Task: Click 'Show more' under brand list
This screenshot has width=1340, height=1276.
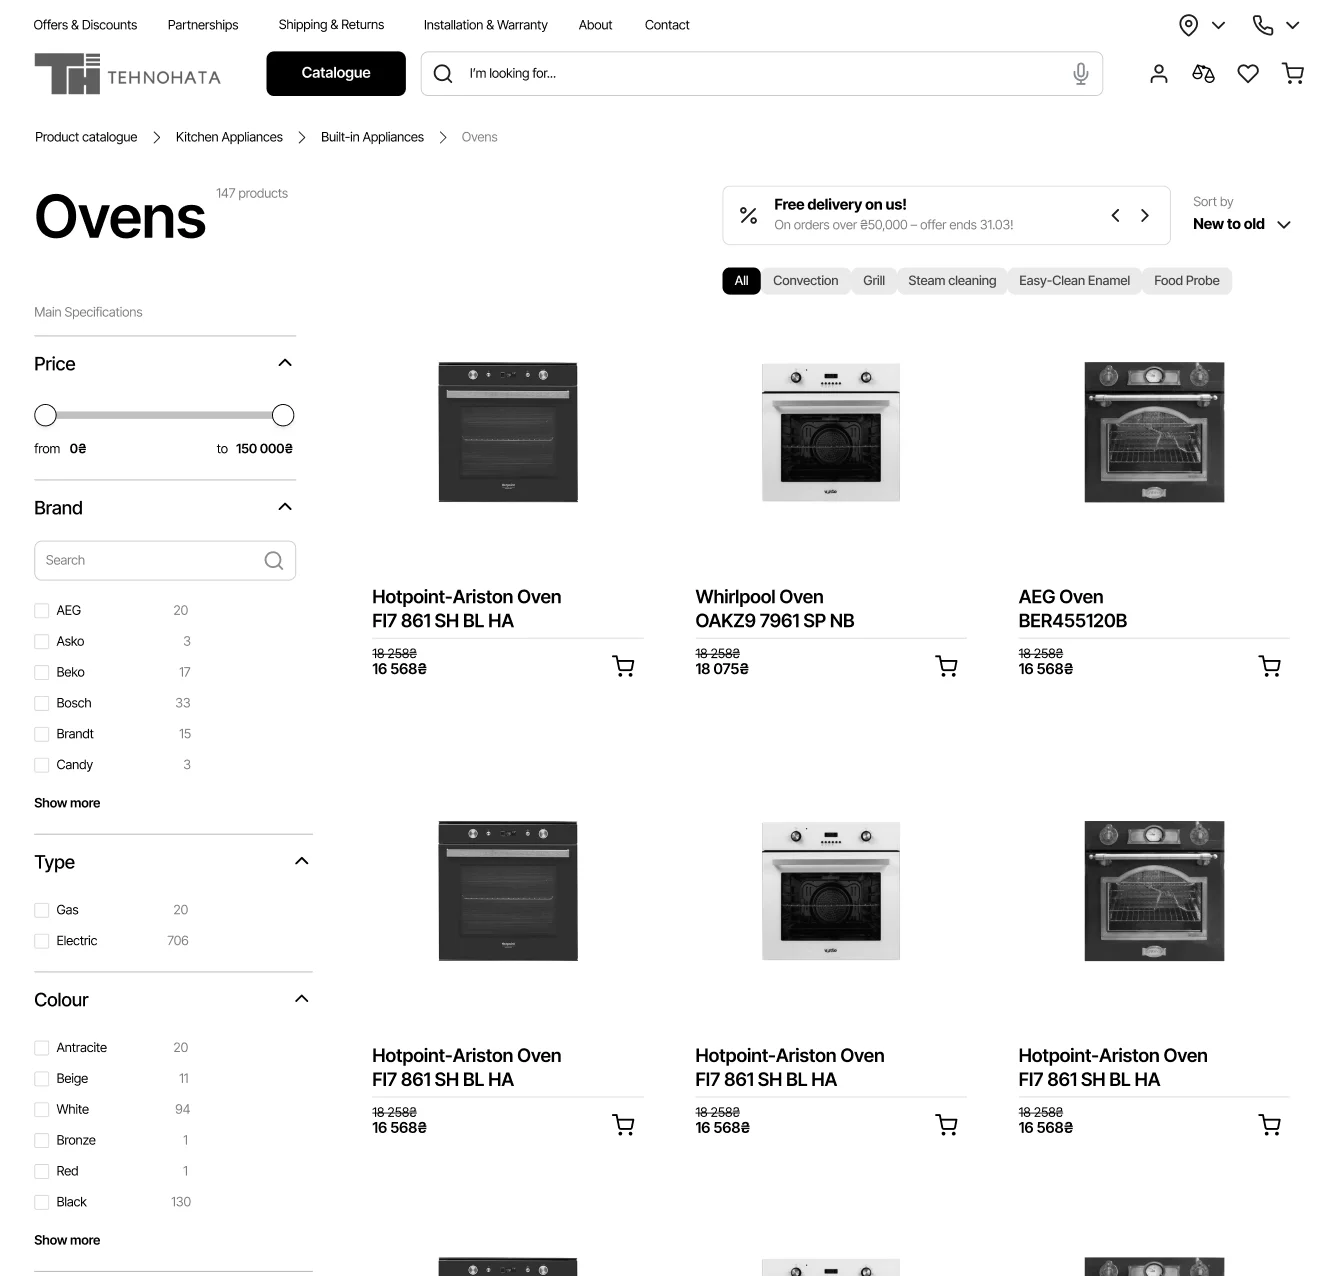Action: tap(66, 802)
